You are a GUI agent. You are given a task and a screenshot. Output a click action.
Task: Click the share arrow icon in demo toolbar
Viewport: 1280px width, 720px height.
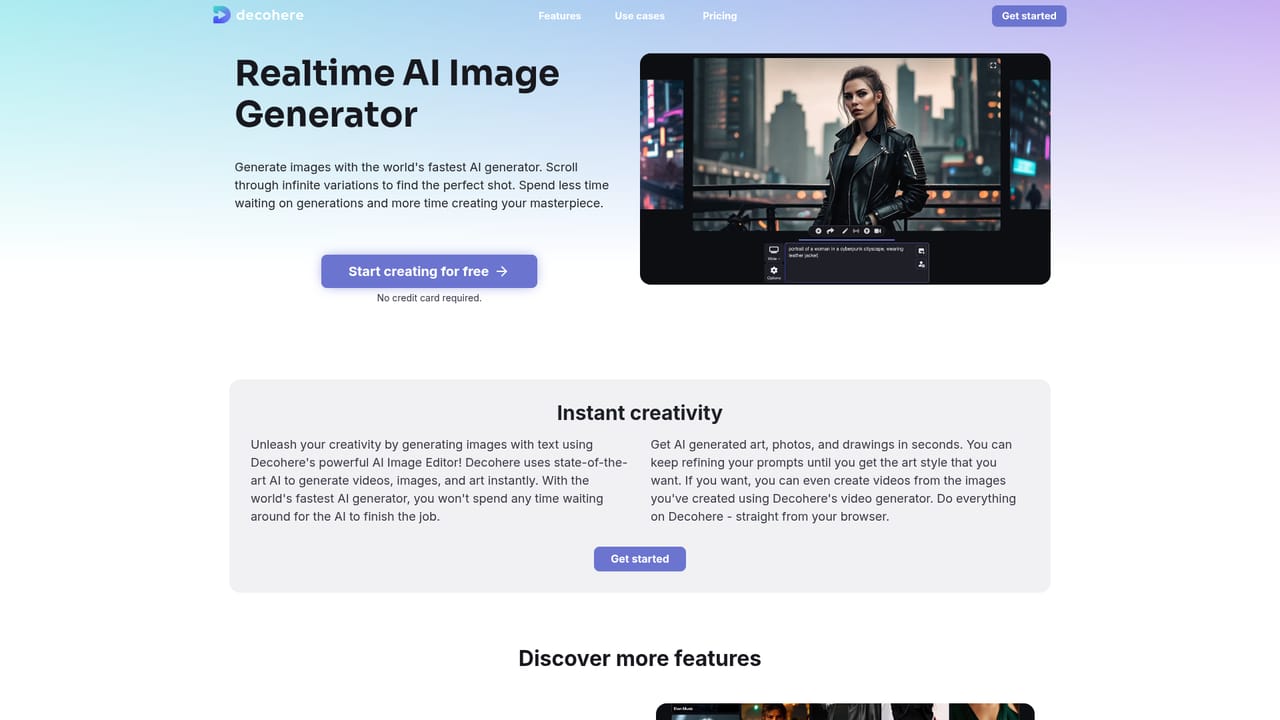tap(830, 231)
